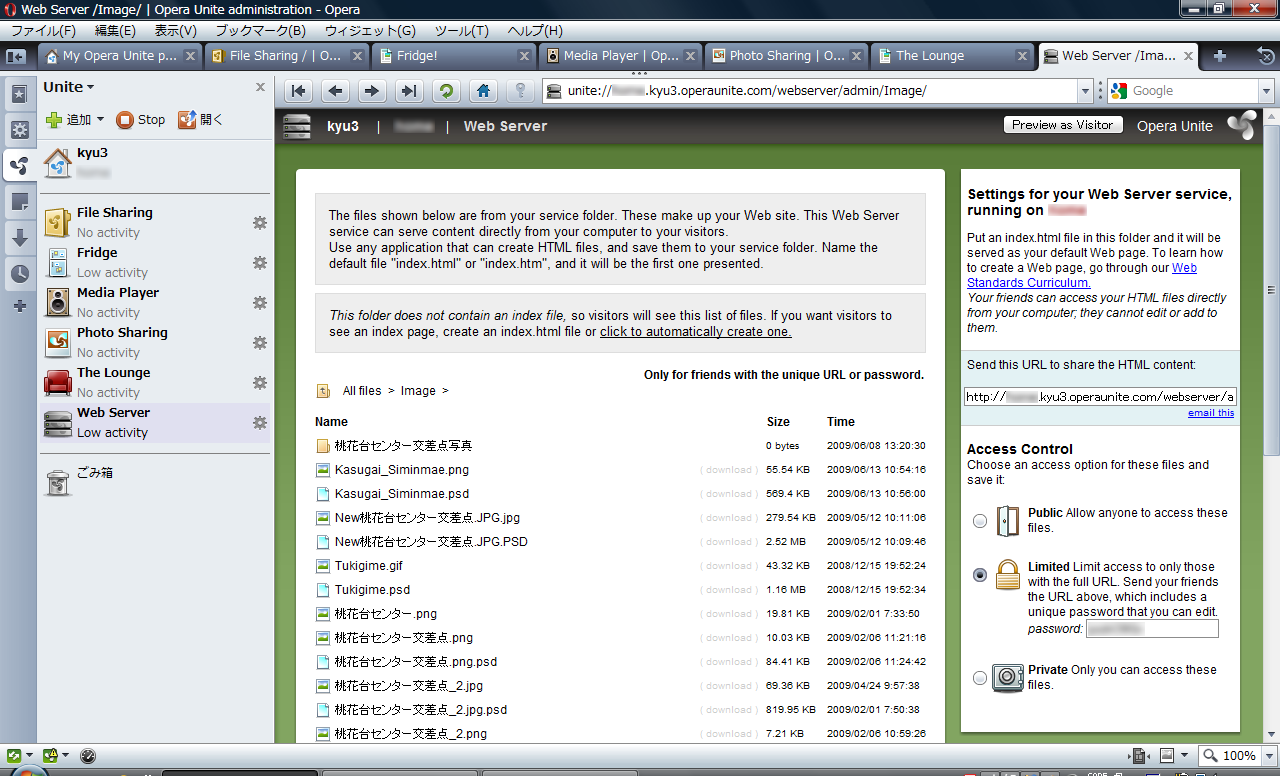Image resolution: width=1280 pixels, height=776 pixels.
Task: Click the Fast Forward navigation button
Action: click(409, 91)
